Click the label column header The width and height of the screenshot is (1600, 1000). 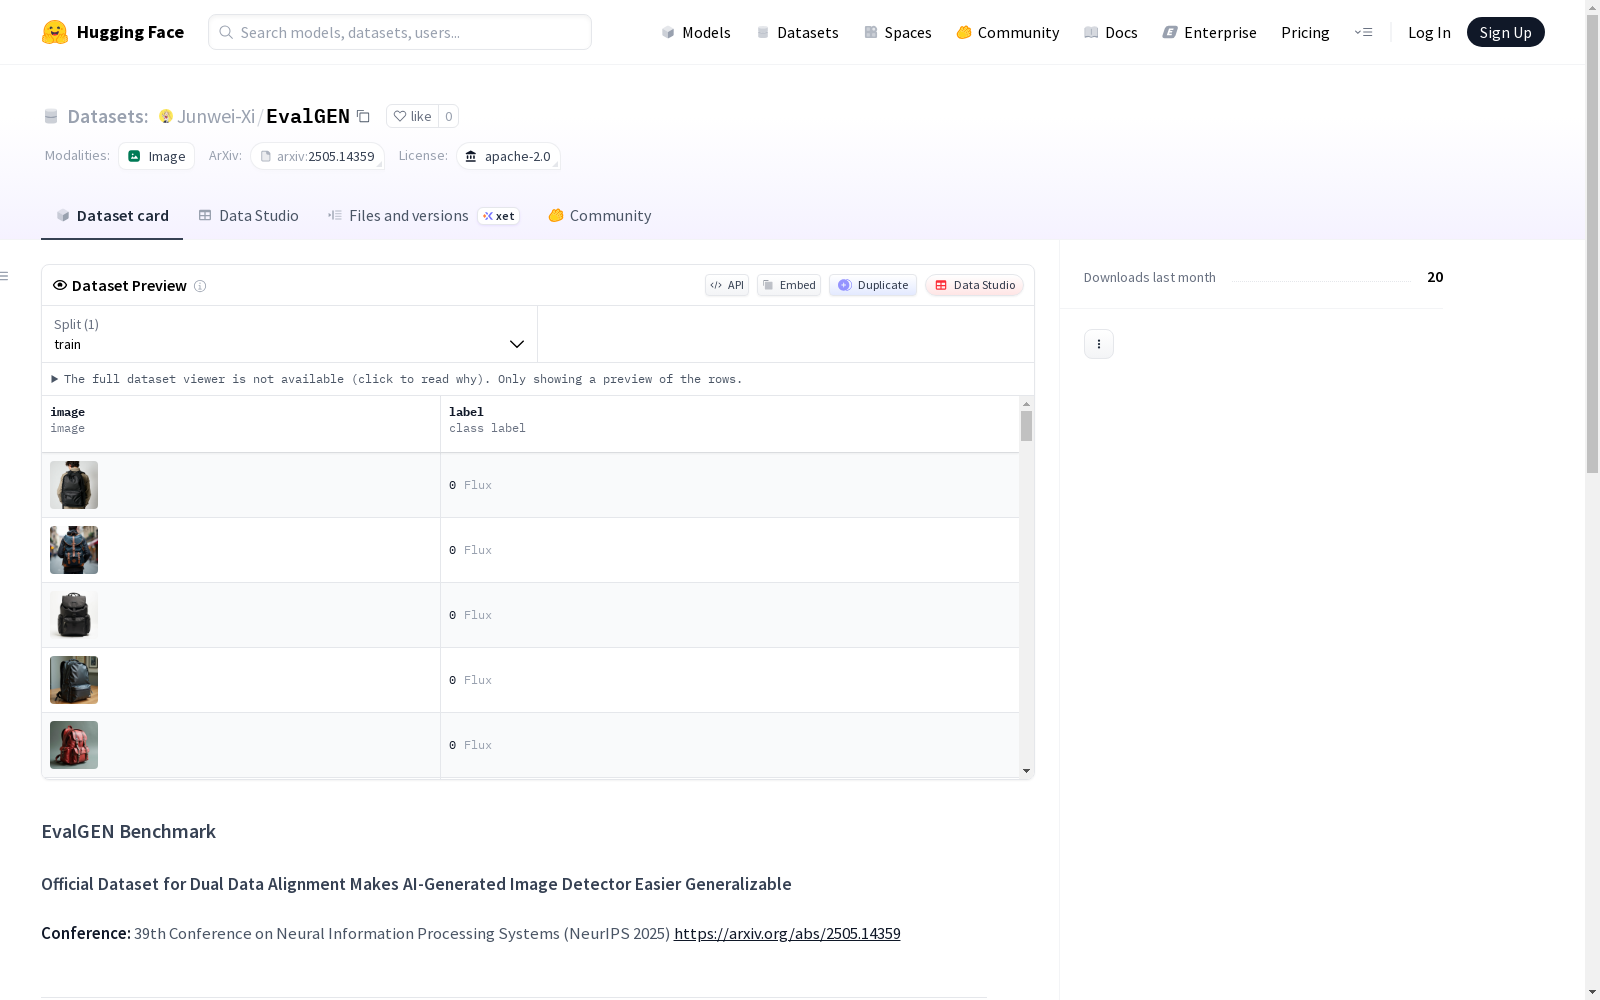coord(730,424)
